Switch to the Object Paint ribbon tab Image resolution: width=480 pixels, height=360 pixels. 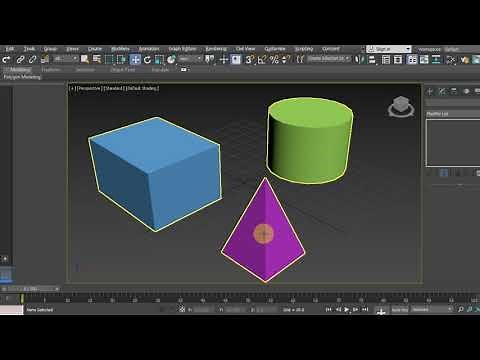point(123,70)
